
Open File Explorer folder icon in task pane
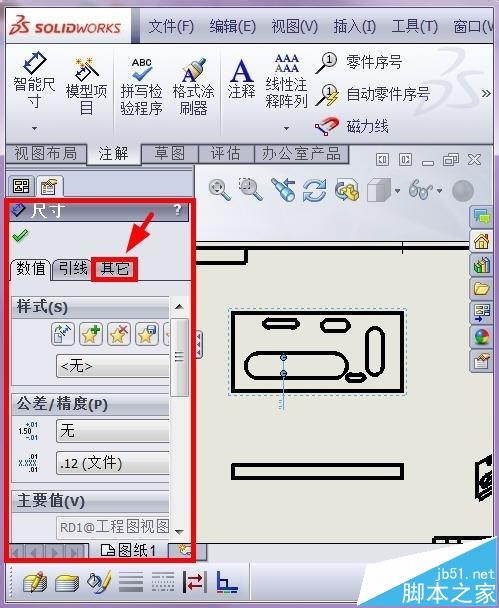point(481,289)
